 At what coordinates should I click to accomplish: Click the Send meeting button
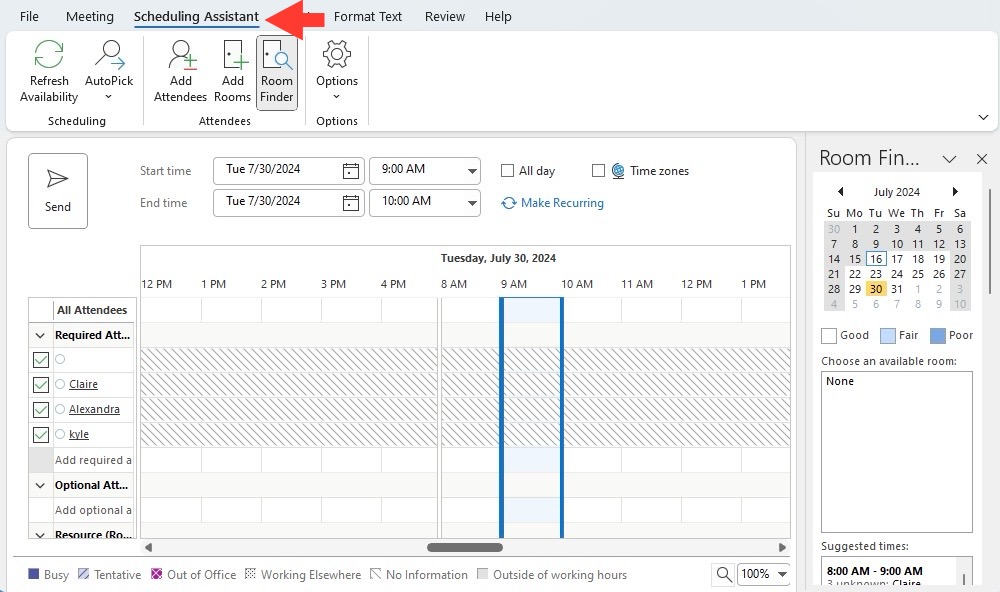point(58,191)
